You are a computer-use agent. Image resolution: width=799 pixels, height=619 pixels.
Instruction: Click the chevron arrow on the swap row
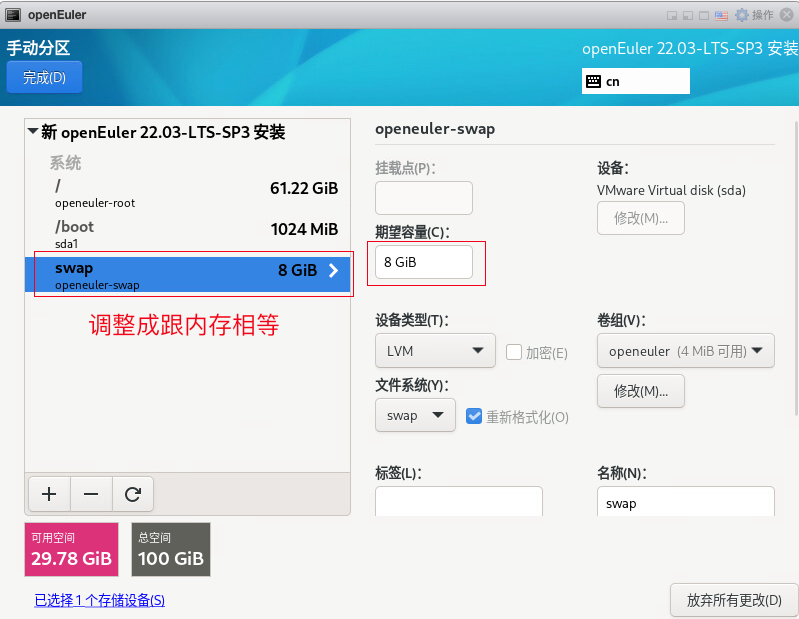333,270
